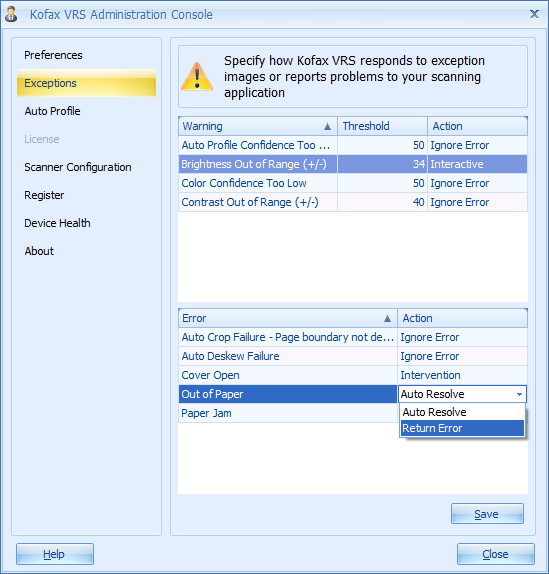549x574 pixels.
Task: Select the Contrast Out of Range warning row
Action: click(x=353, y=202)
